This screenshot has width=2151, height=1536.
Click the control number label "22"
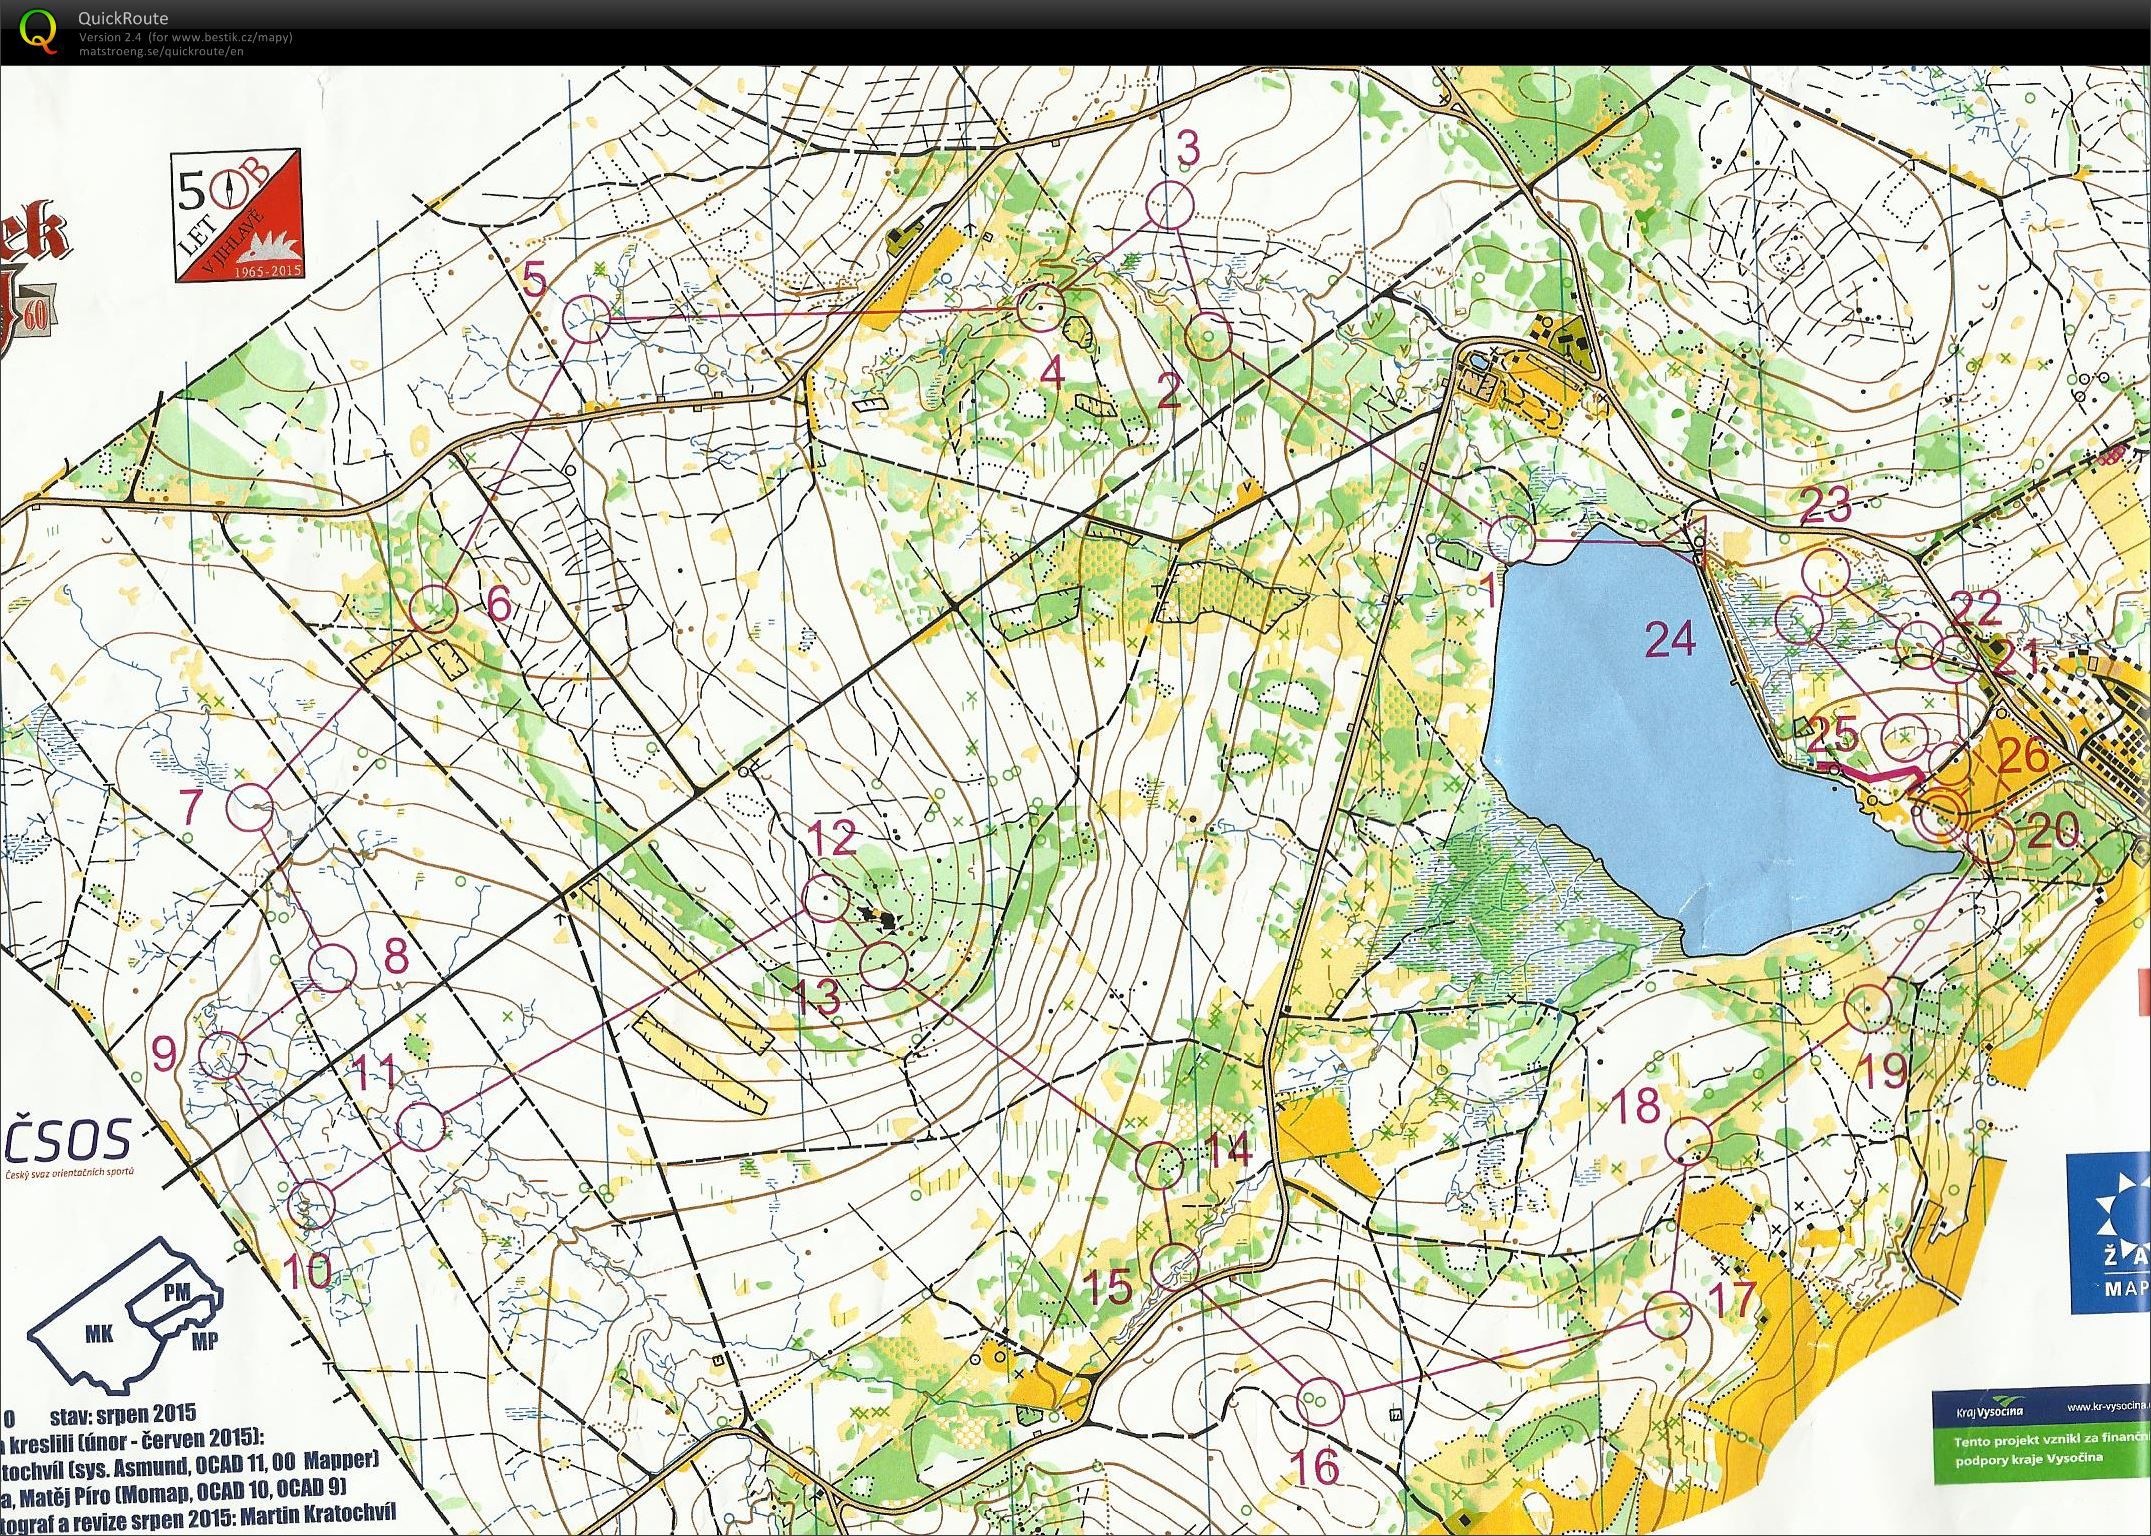(x=1976, y=609)
